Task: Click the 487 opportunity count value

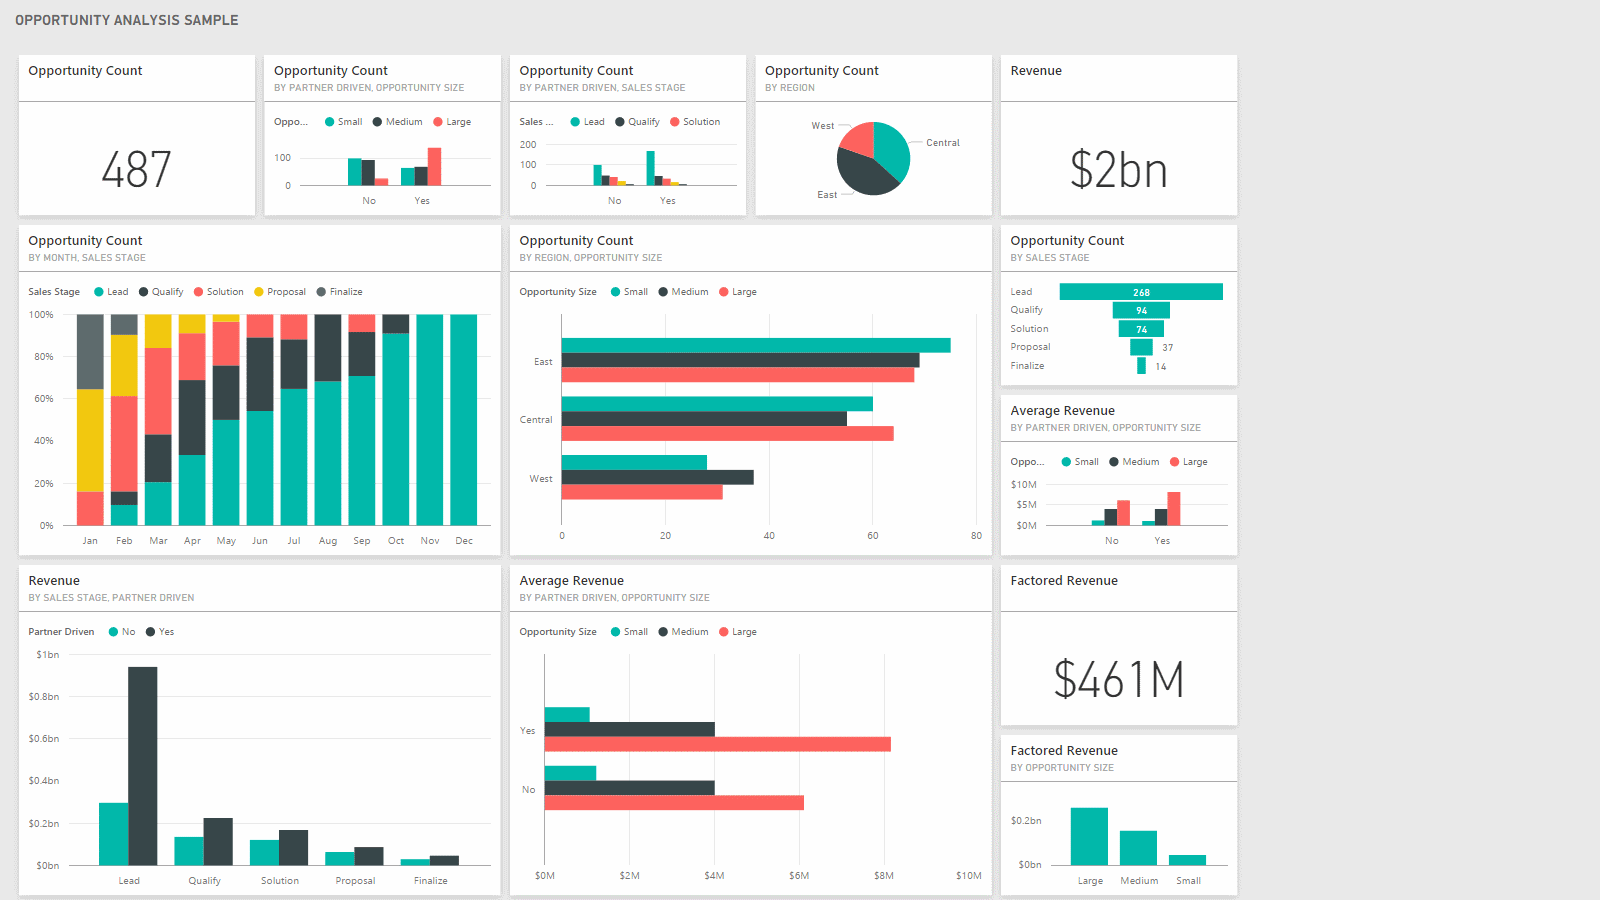Action: [x=136, y=169]
